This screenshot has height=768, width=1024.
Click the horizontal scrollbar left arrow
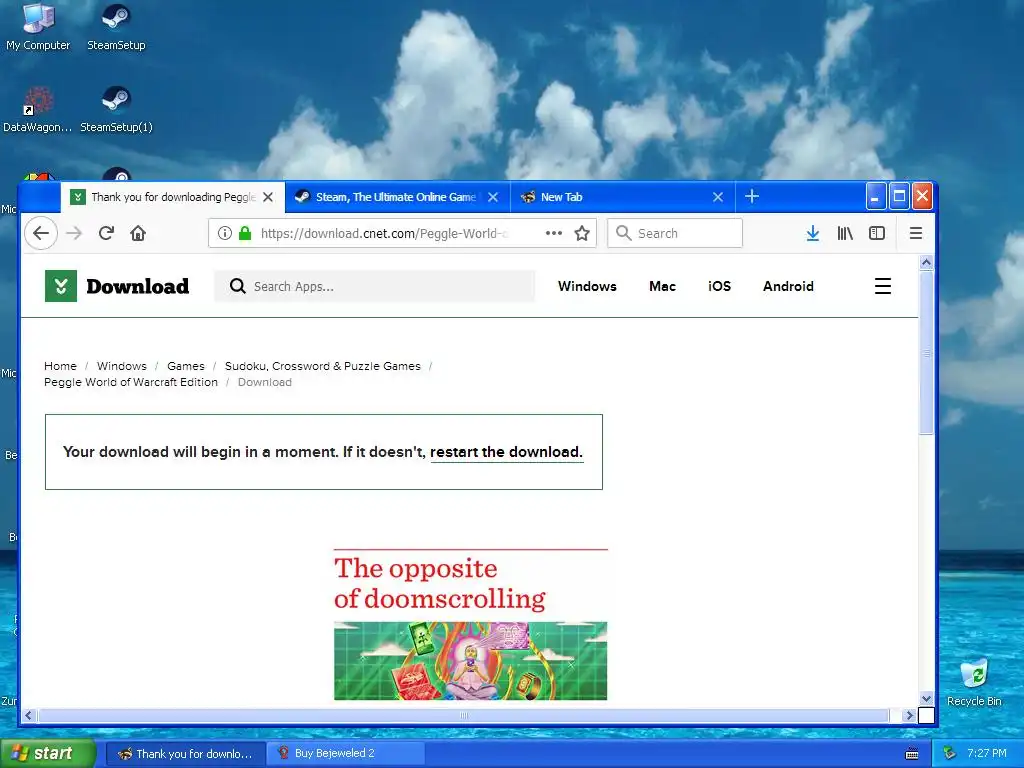(x=28, y=715)
